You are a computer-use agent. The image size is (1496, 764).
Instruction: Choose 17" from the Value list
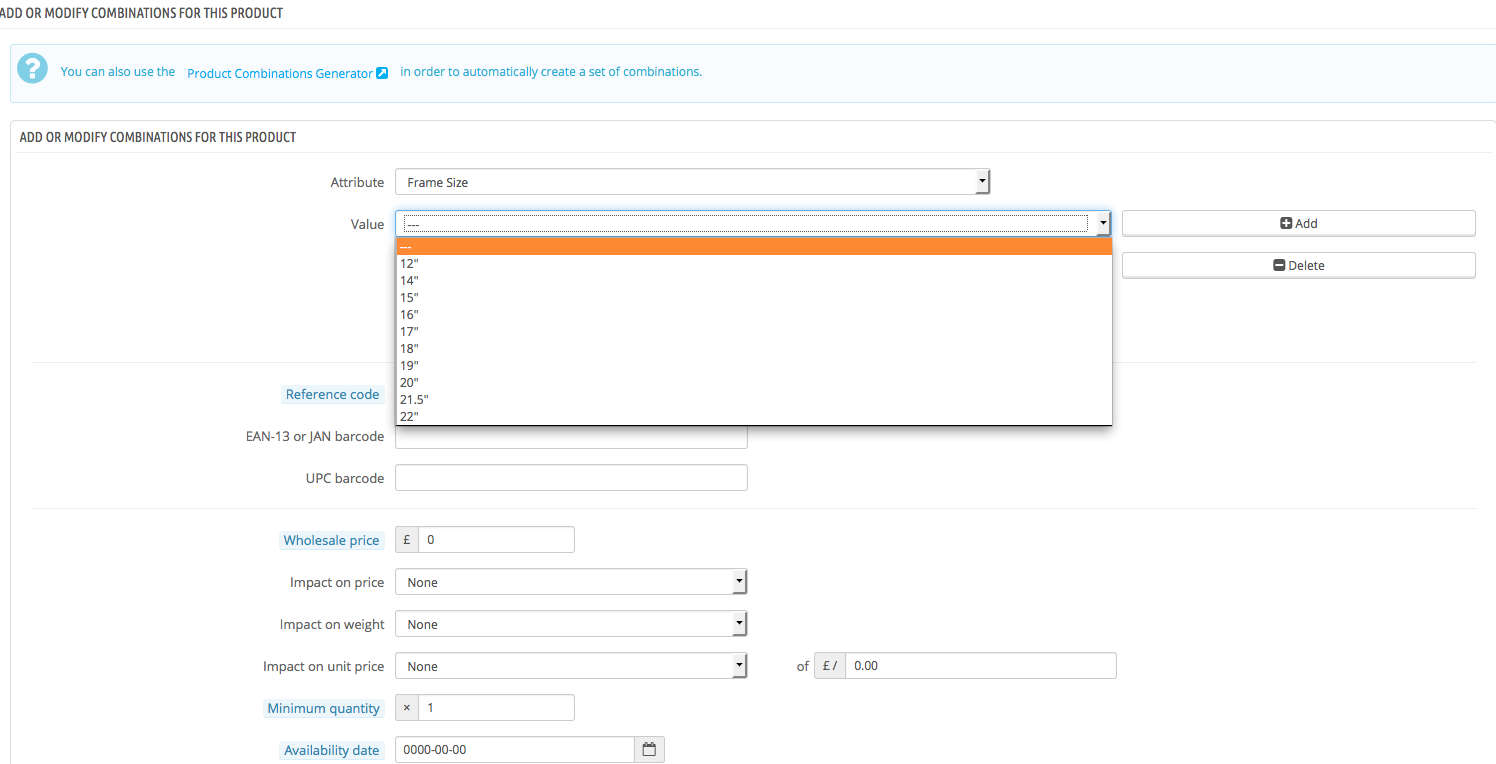(x=754, y=332)
